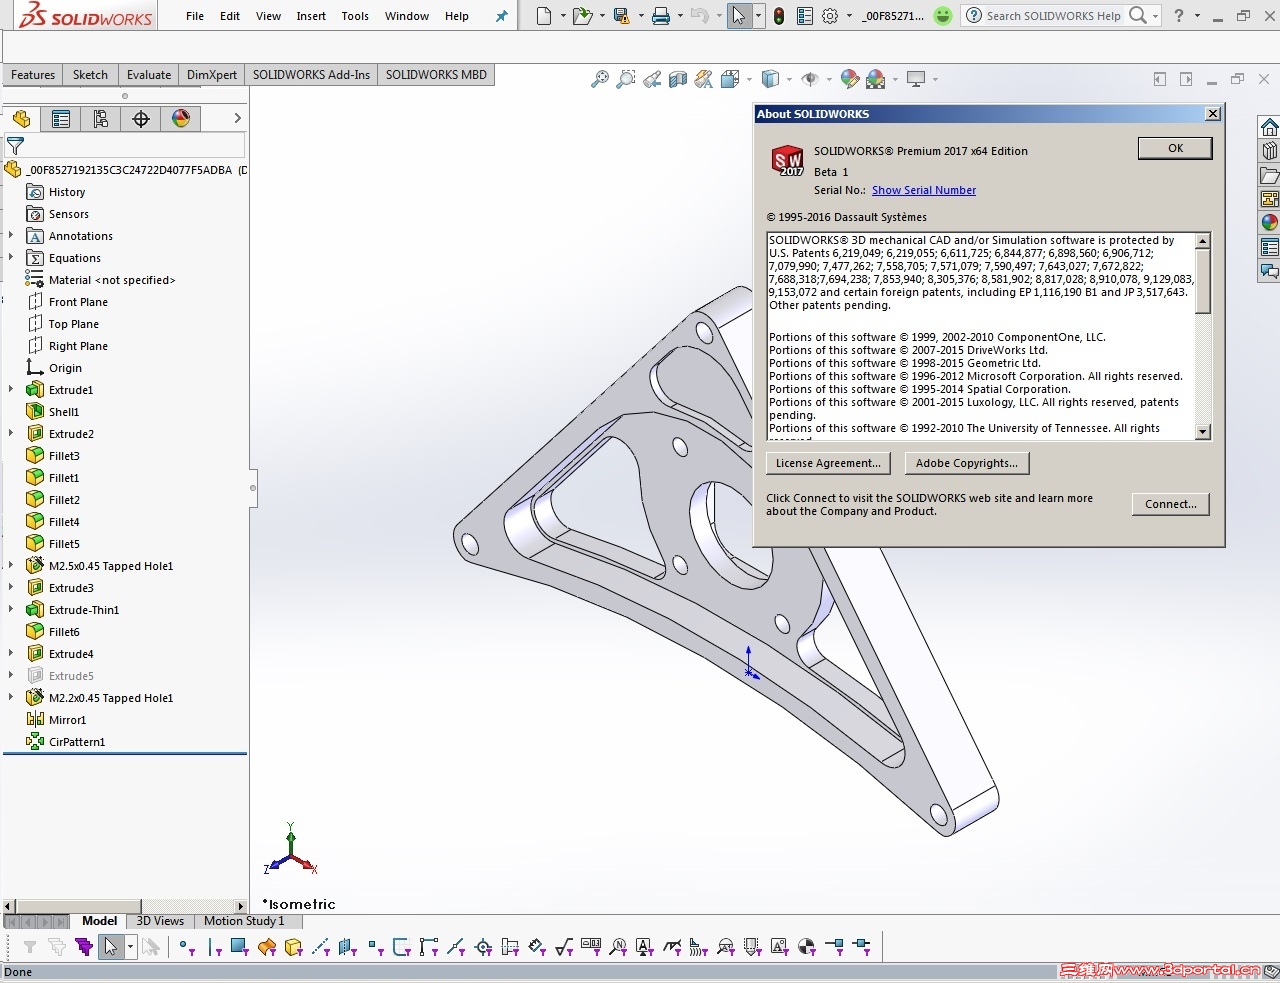1280x983 pixels.
Task: Expand the Annotations folder
Action: click(x=11, y=236)
